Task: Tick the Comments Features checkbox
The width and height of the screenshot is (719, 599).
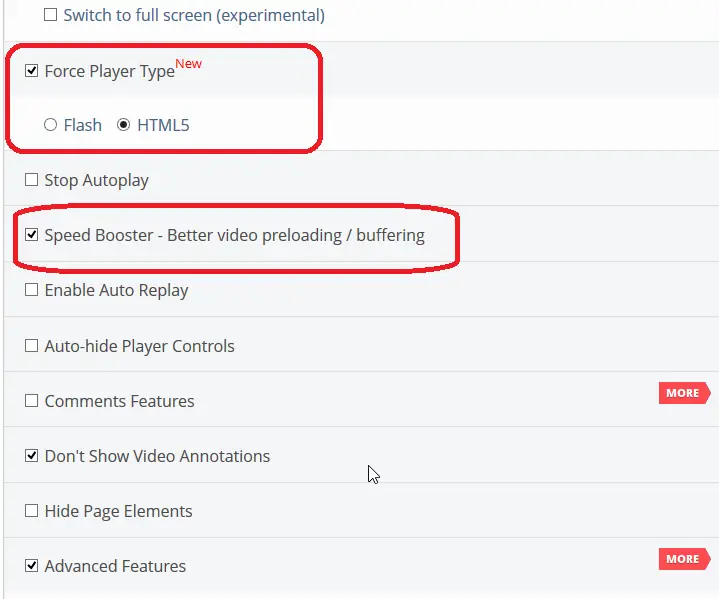Action: click(x=32, y=401)
